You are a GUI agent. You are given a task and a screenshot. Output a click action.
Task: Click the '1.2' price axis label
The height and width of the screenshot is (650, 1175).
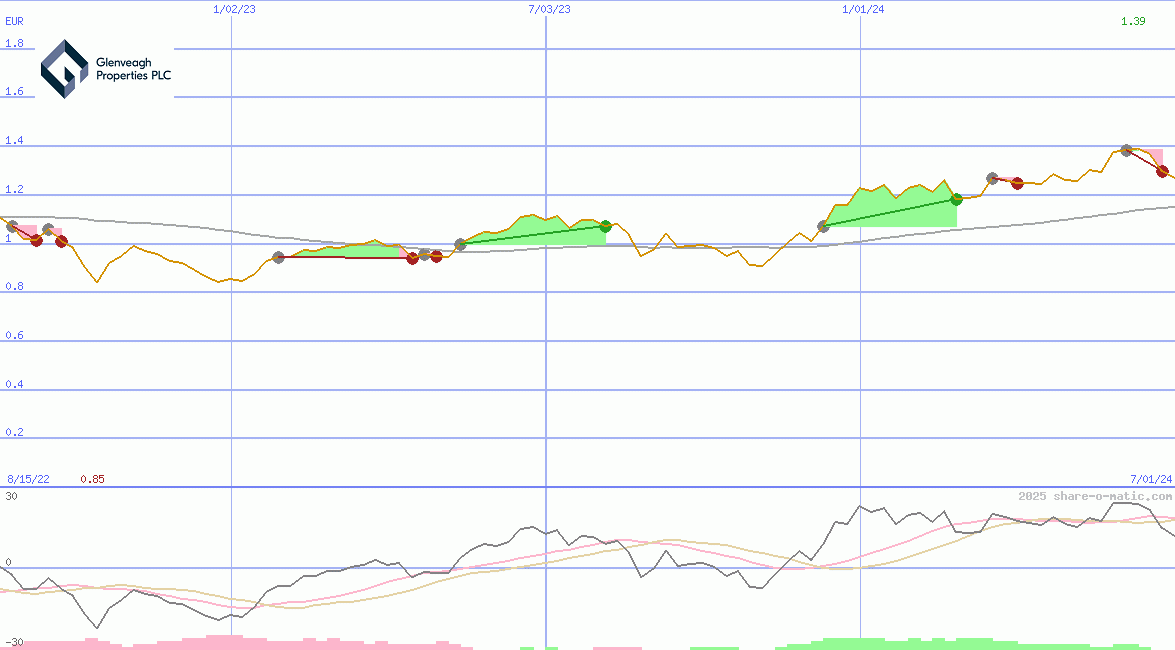14,190
